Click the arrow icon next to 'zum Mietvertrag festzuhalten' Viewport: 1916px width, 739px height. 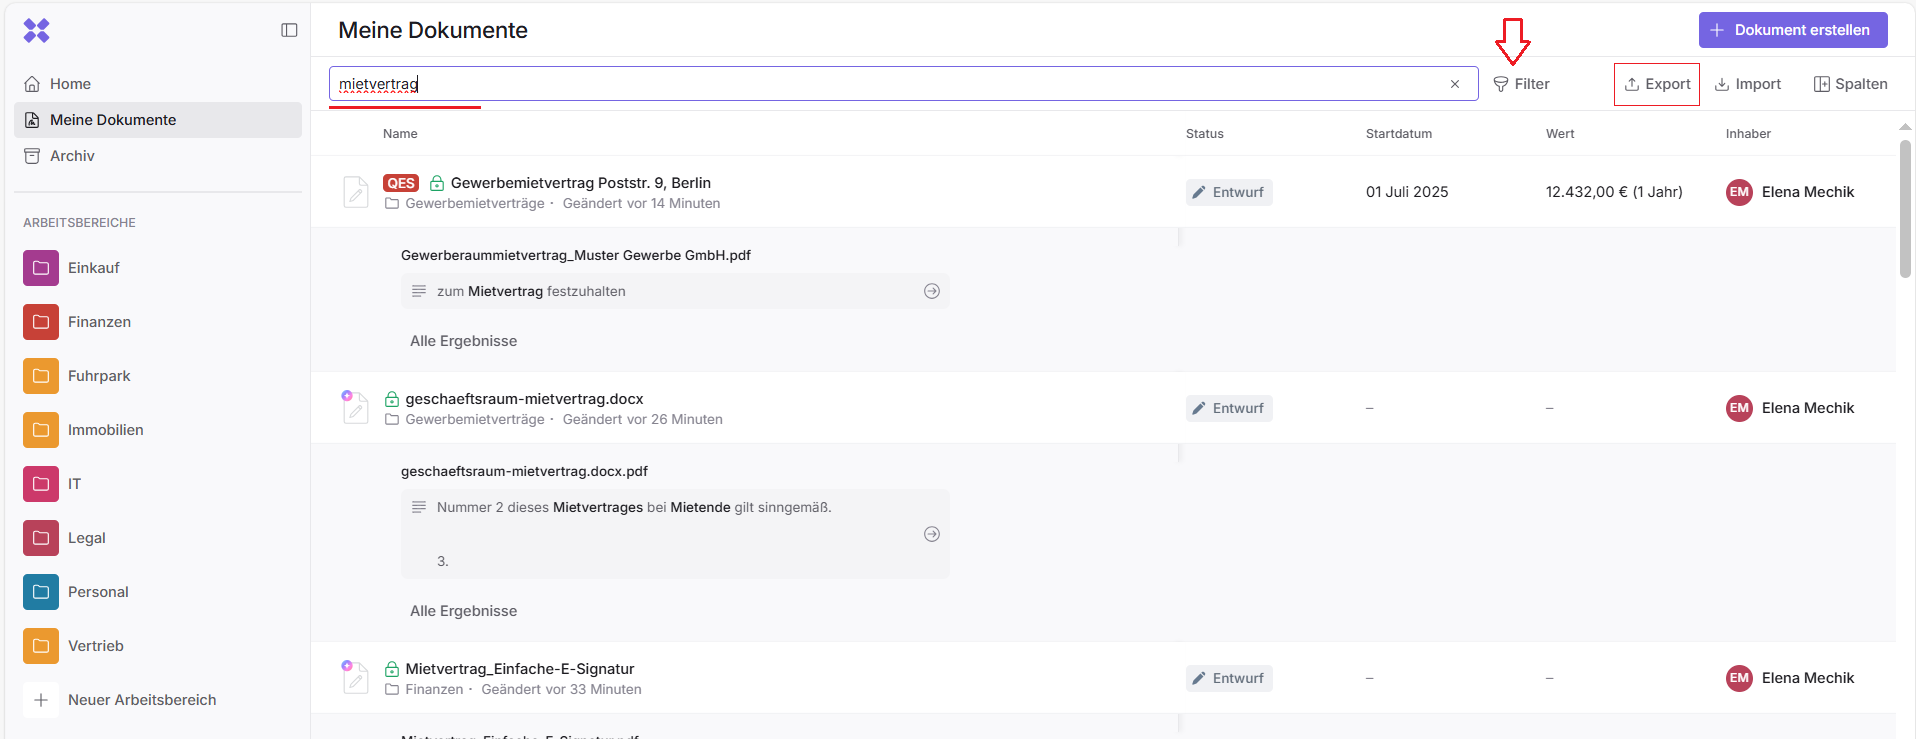point(931,291)
